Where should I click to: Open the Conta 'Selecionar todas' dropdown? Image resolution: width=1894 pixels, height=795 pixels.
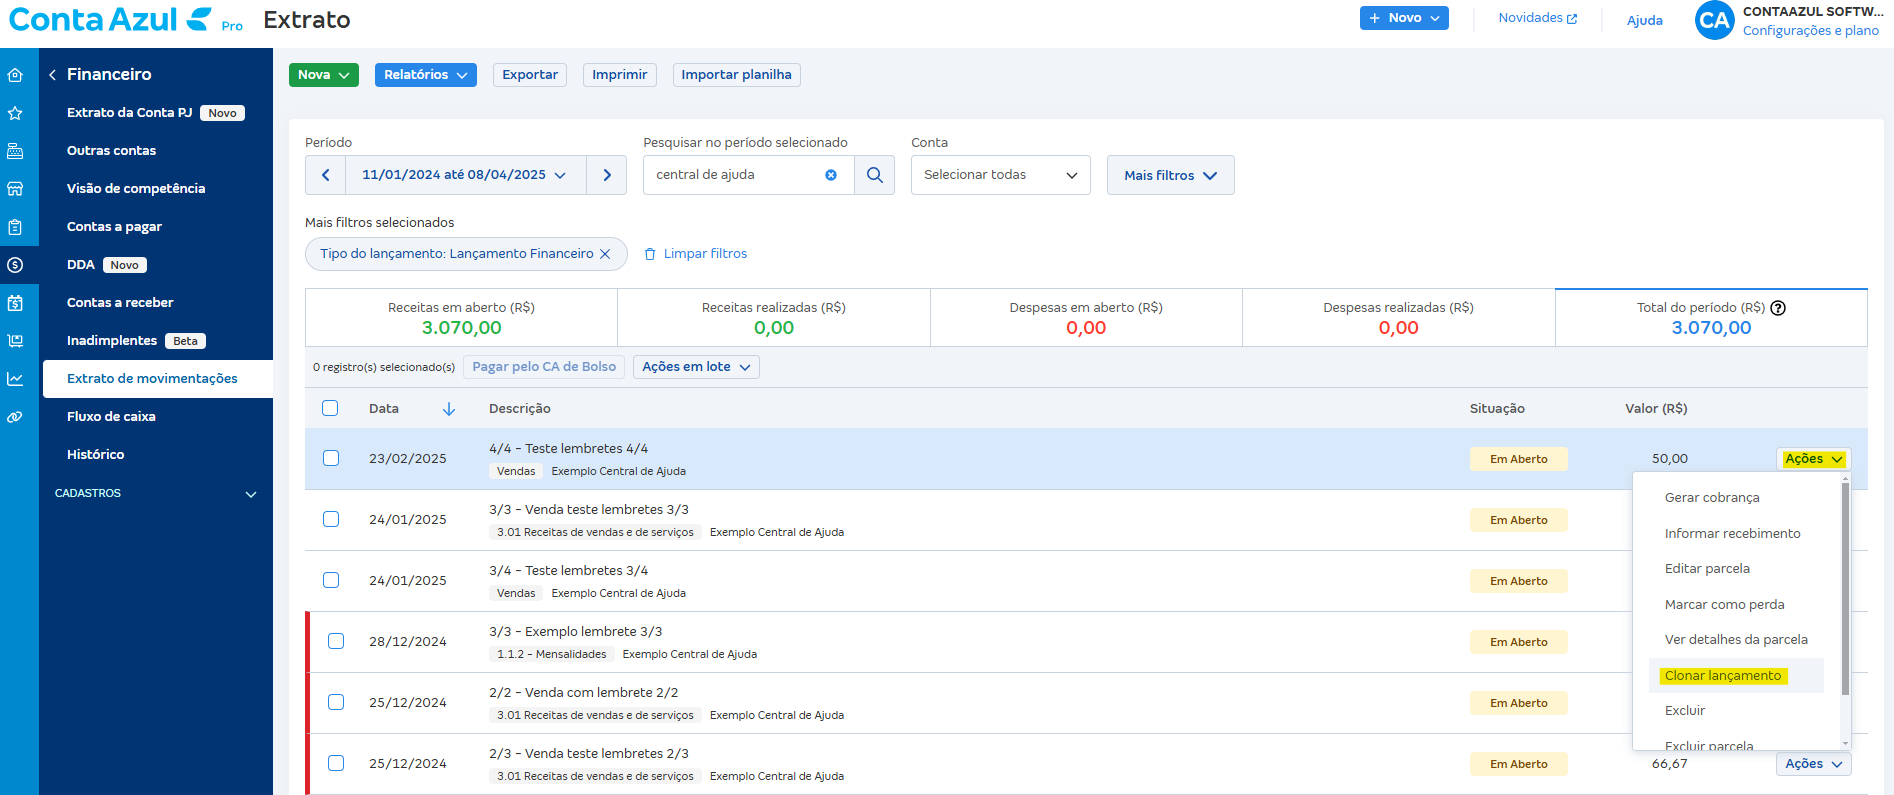1000,175
